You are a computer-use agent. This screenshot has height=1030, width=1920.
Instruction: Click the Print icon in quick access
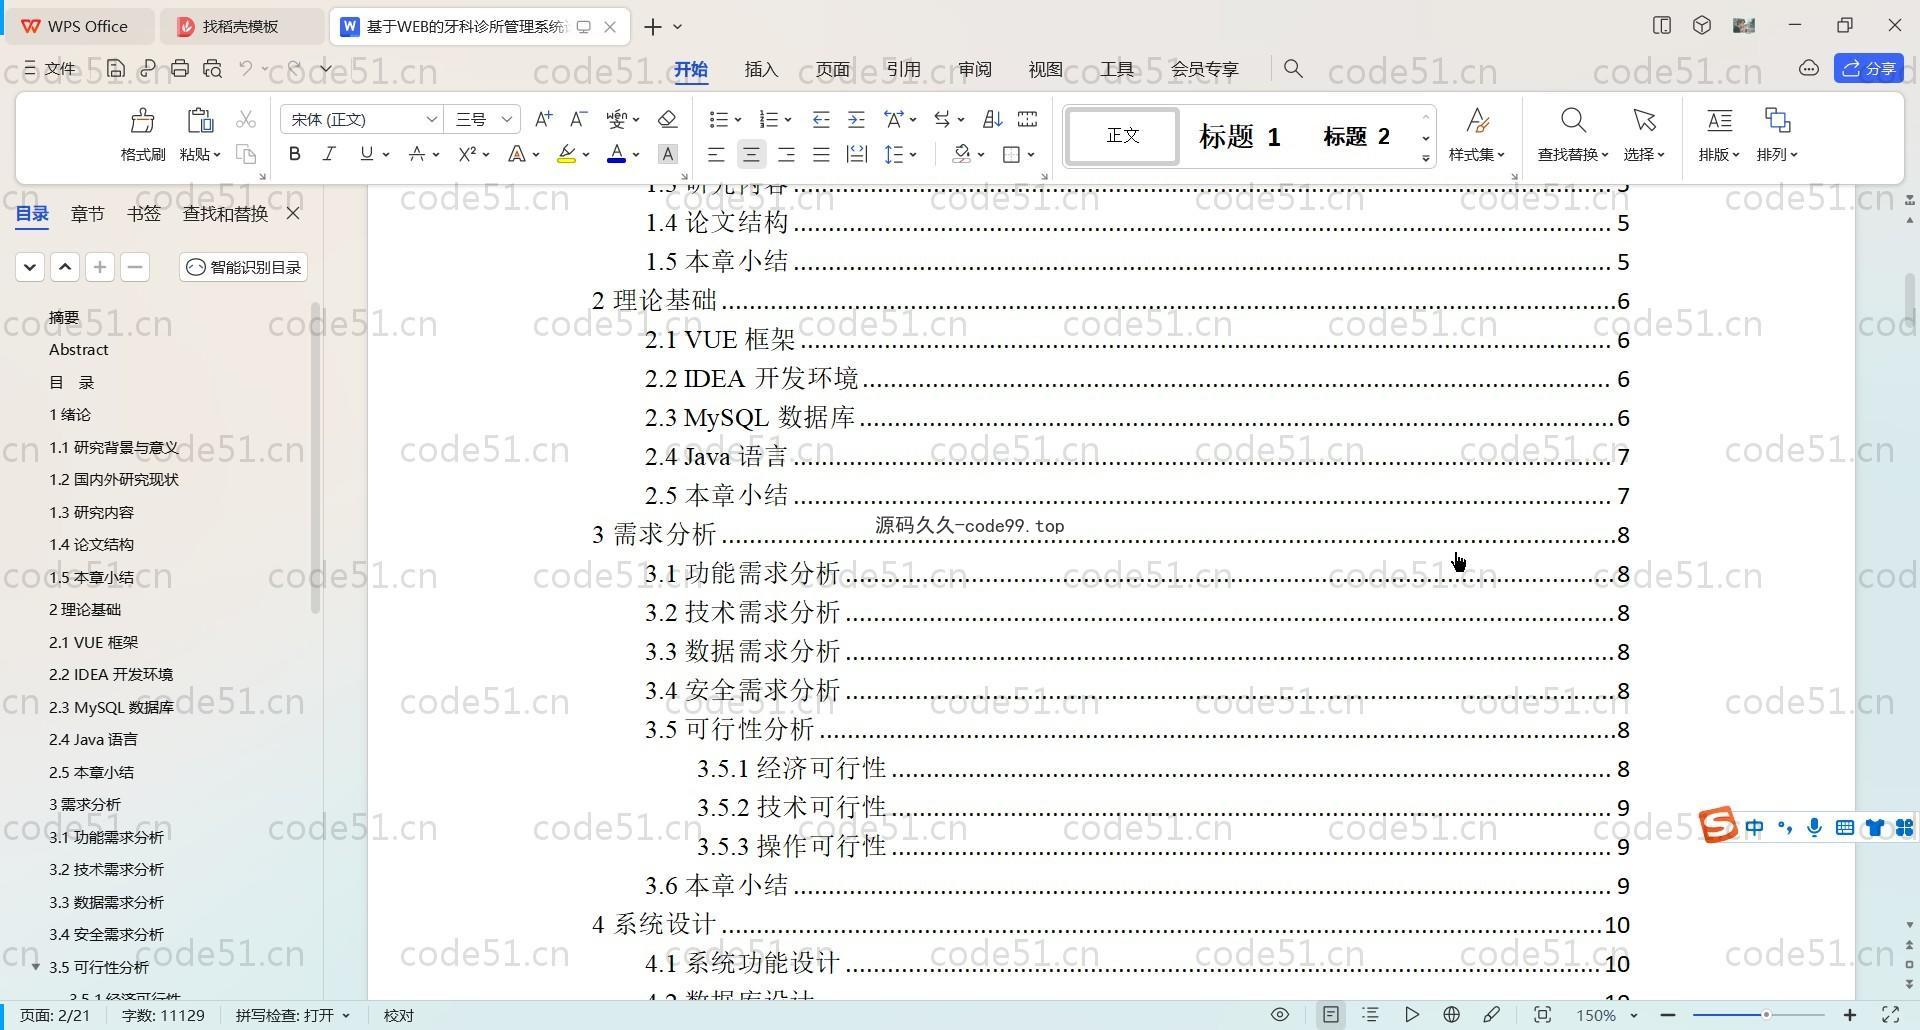tap(180, 69)
